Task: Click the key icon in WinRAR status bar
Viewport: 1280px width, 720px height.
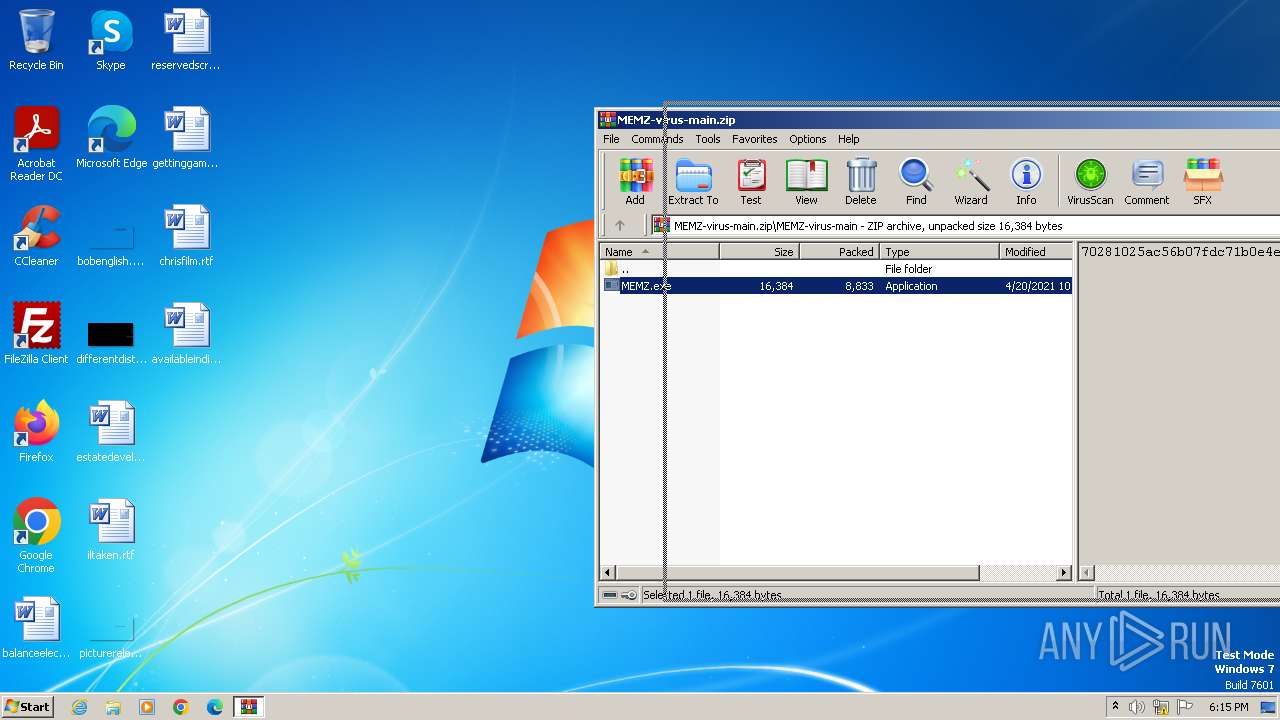Action: pos(629,595)
